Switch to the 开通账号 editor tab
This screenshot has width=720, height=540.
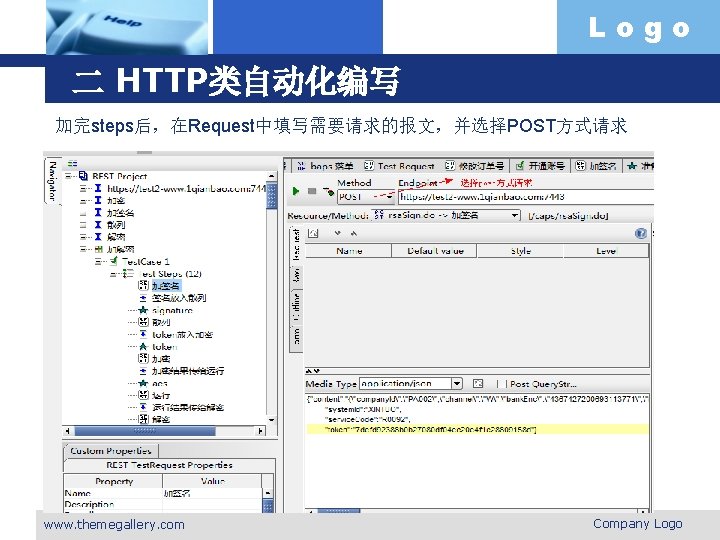pyautogui.click(x=540, y=166)
